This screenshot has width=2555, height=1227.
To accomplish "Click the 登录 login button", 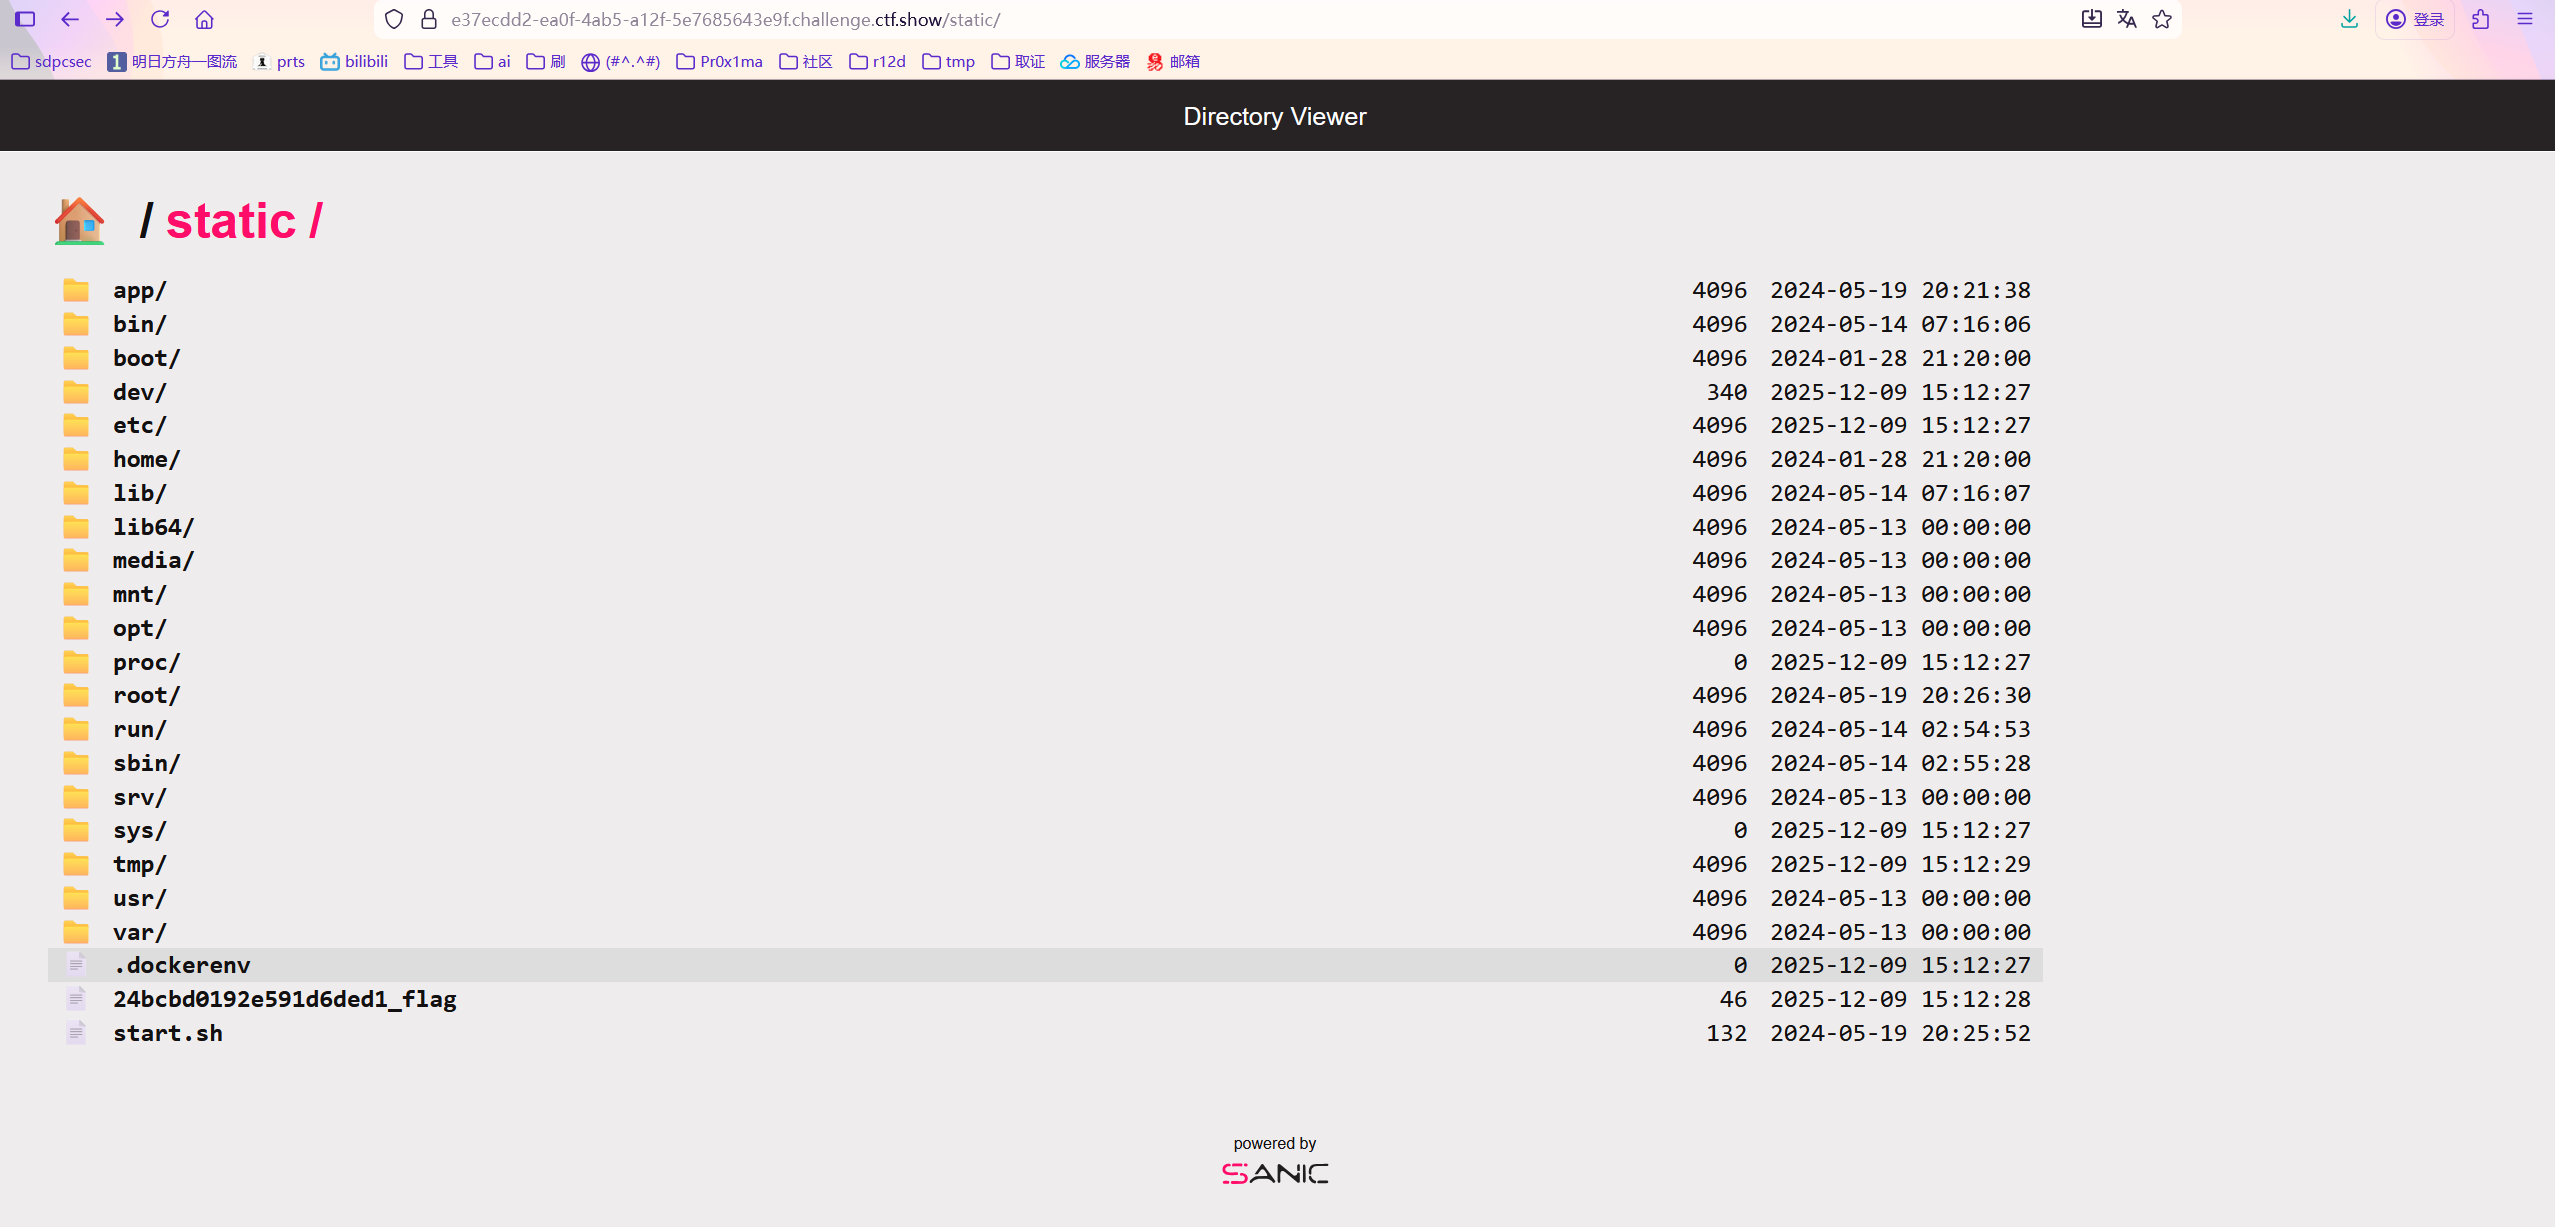I will pyautogui.click(x=2415, y=19).
